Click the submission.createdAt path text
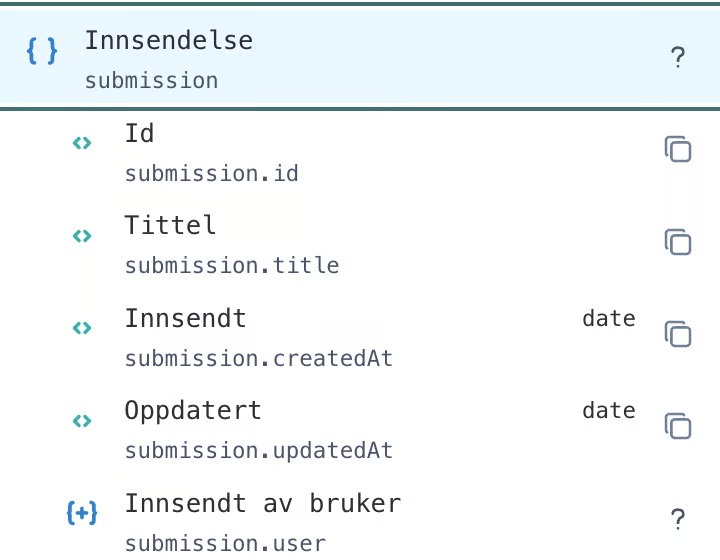Viewport: 720px width, 560px height. click(x=258, y=358)
